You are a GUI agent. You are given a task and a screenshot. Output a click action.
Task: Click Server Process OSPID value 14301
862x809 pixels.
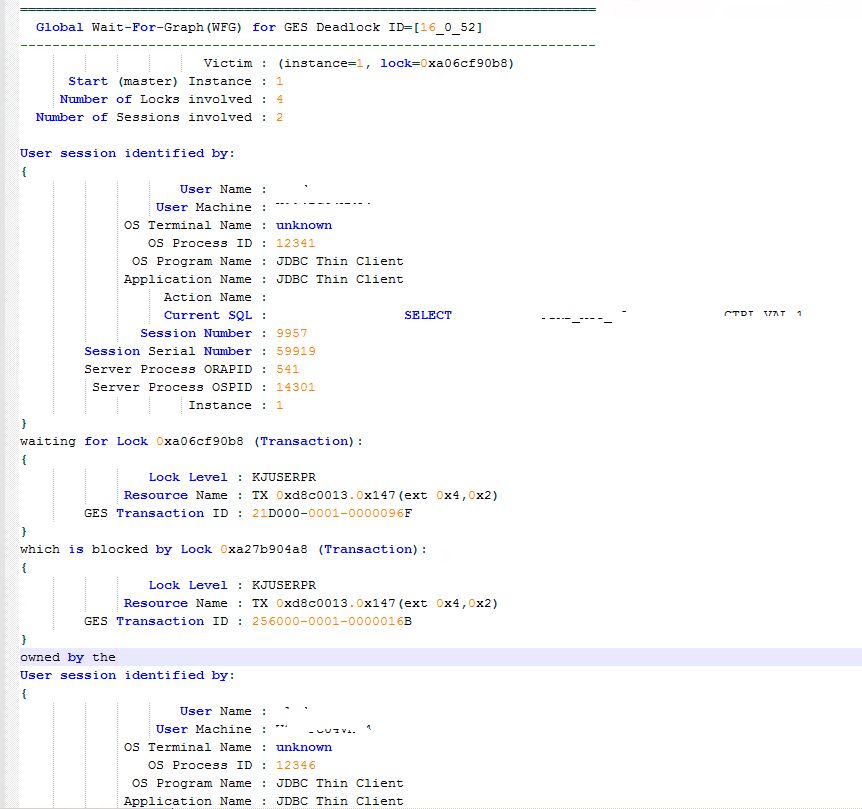point(296,387)
